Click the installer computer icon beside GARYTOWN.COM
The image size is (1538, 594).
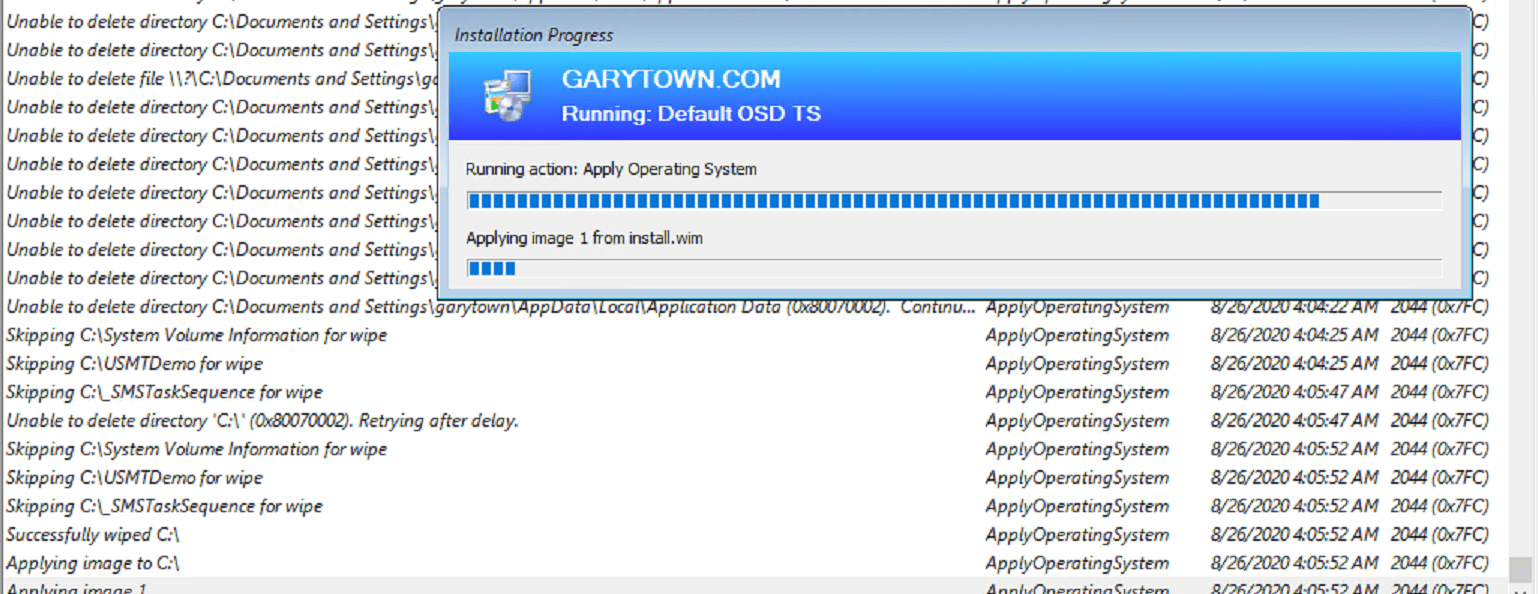508,97
